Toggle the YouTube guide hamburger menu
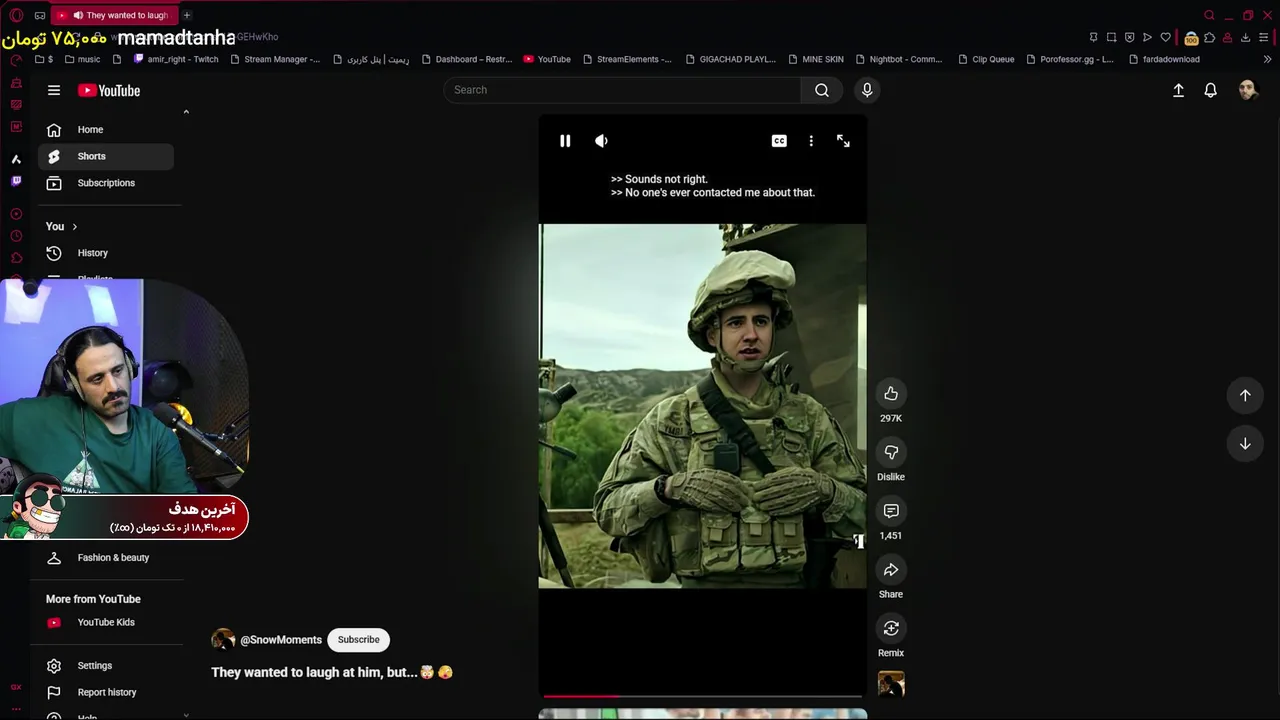Screen dimensions: 1280x720 54,90
